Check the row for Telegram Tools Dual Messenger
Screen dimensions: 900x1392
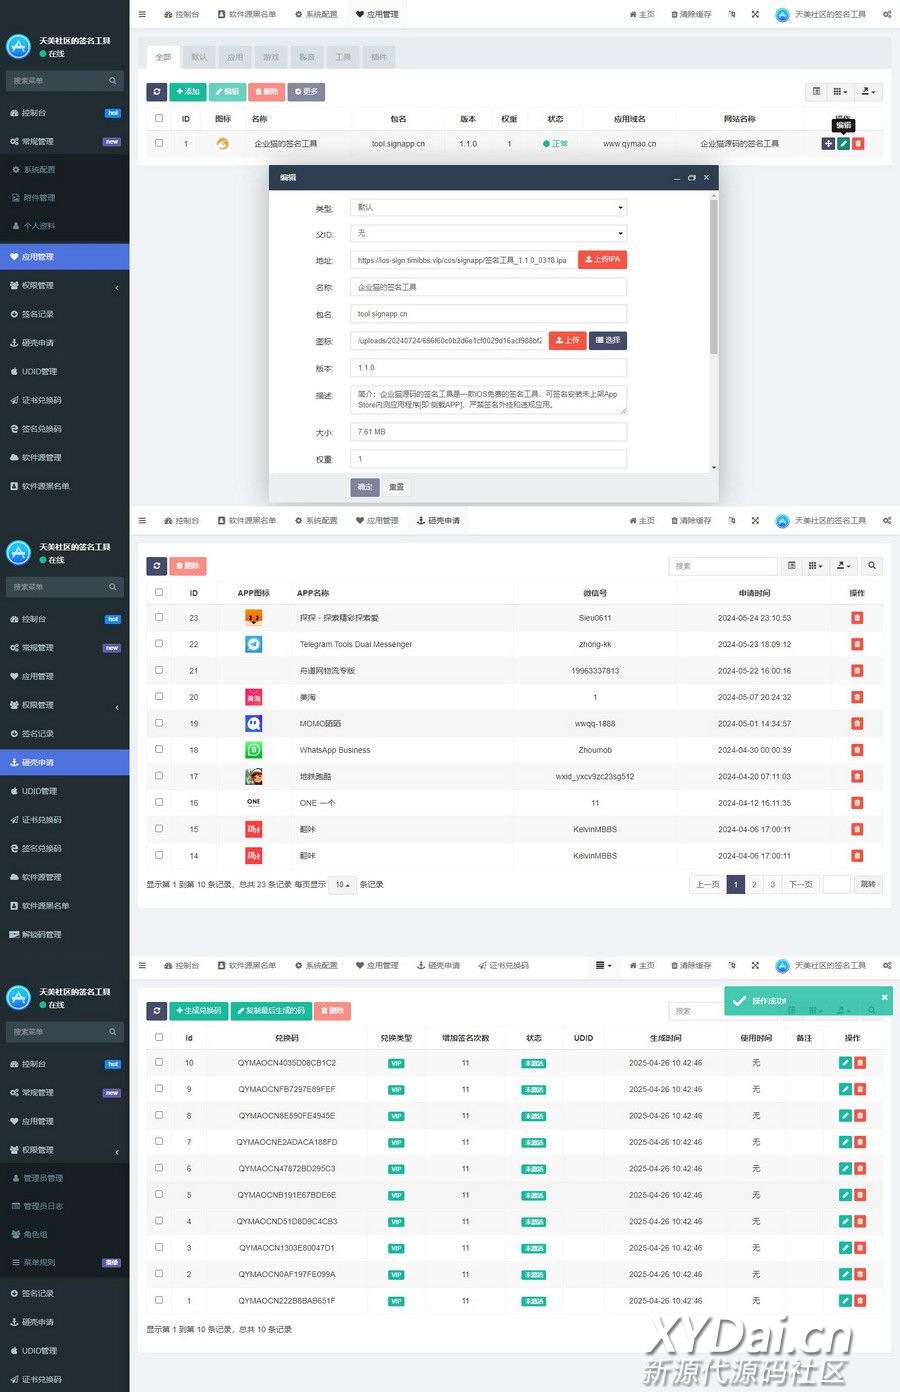(x=159, y=644)
